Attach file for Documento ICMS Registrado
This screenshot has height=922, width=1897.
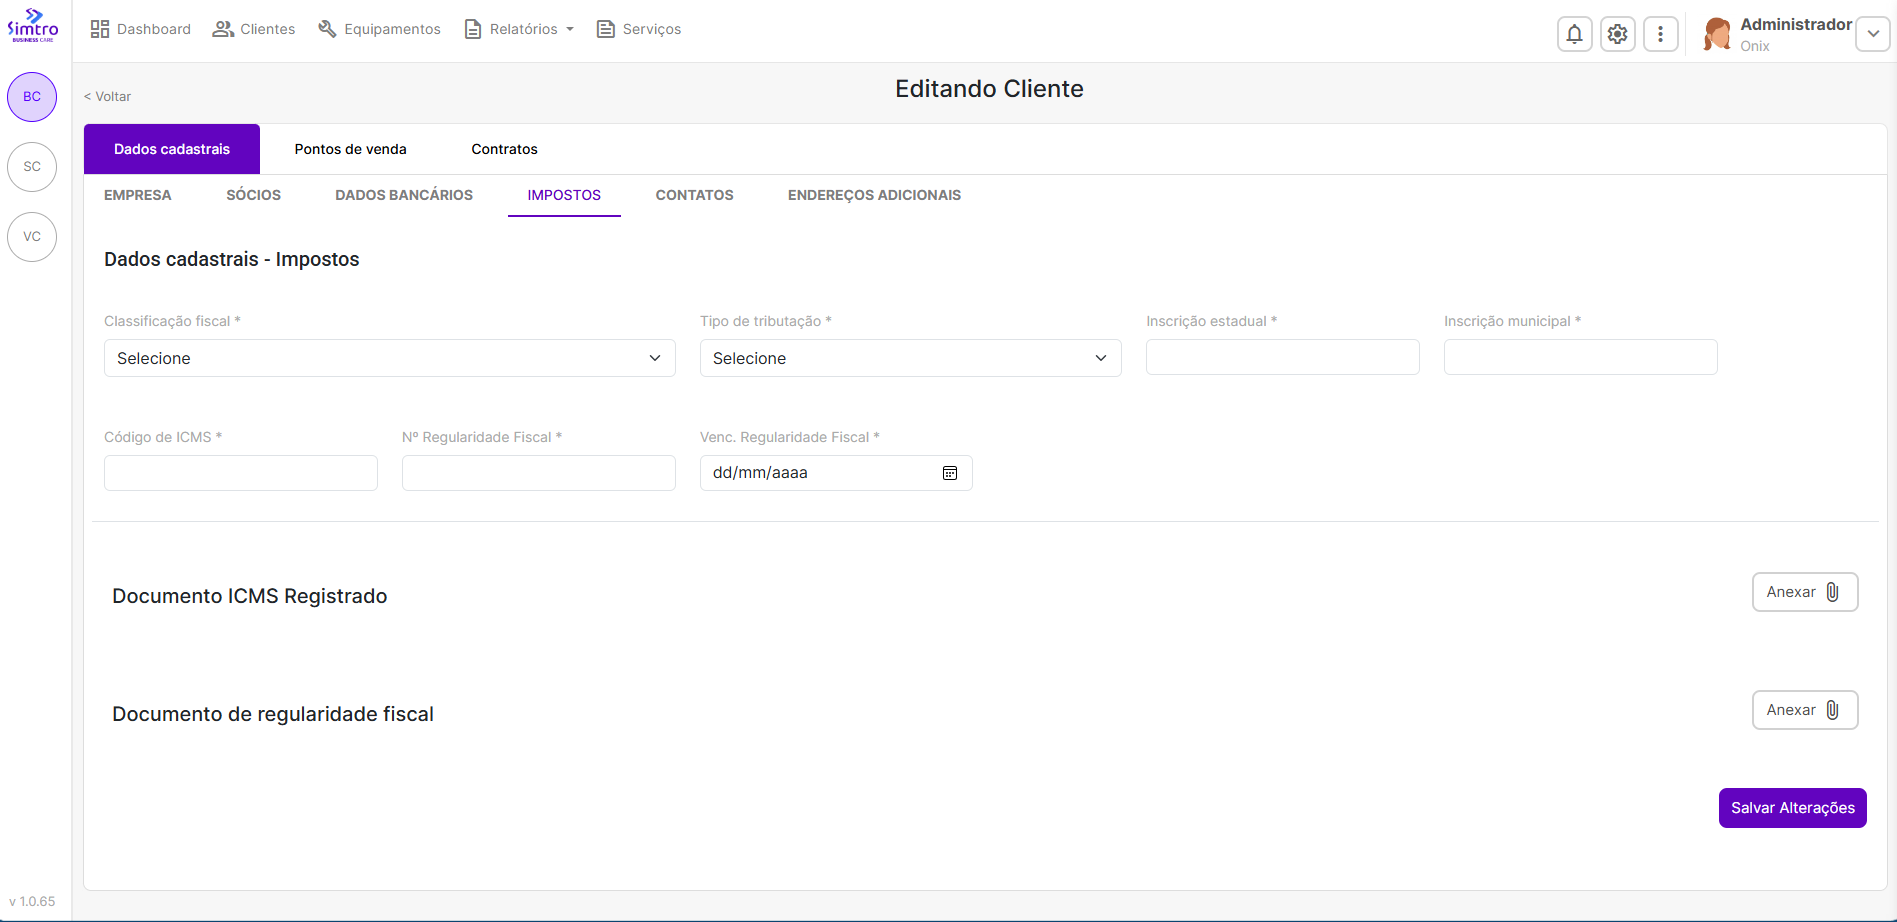pos(1804,592)
